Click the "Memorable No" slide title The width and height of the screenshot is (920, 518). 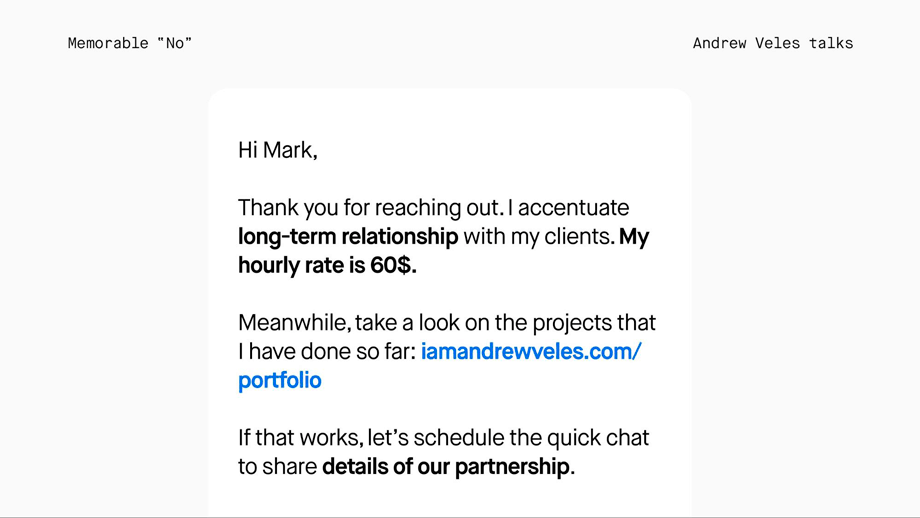(130, 43)
